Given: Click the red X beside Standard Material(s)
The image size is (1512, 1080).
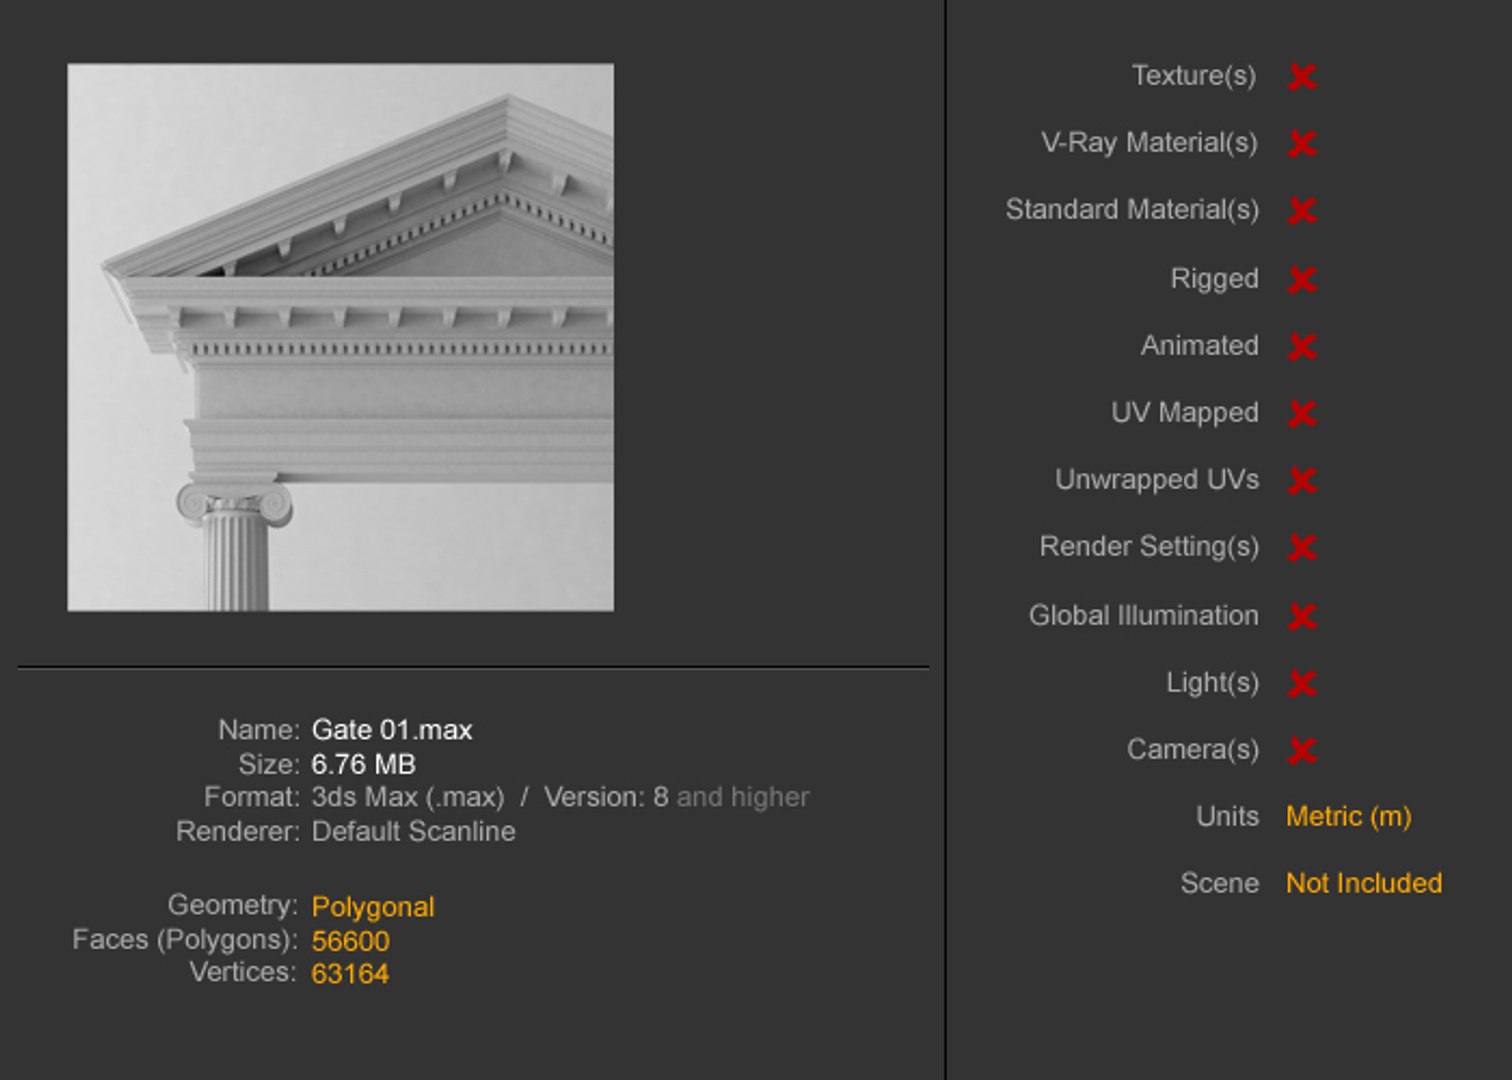Looking at the screenshot, I should [x=1302, y=211].
